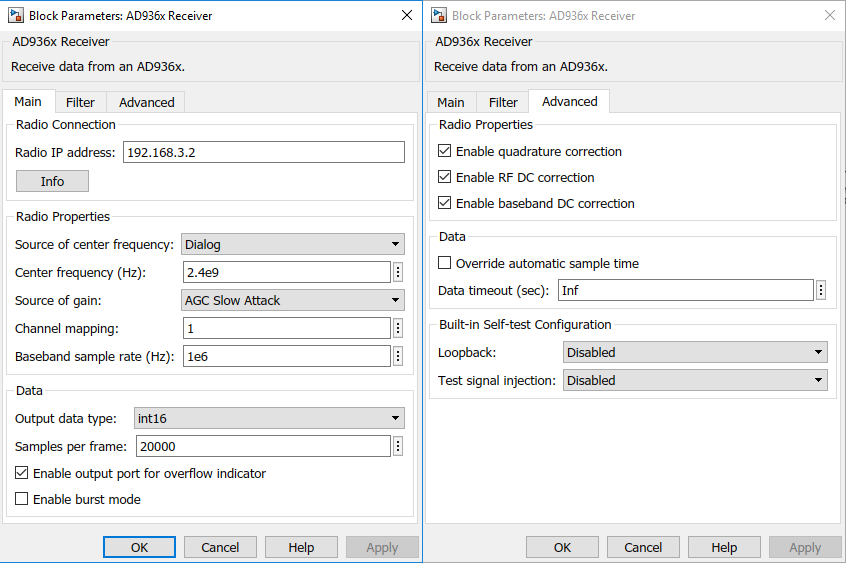Click the Info button
846x563 pixels.
point(52,181)
